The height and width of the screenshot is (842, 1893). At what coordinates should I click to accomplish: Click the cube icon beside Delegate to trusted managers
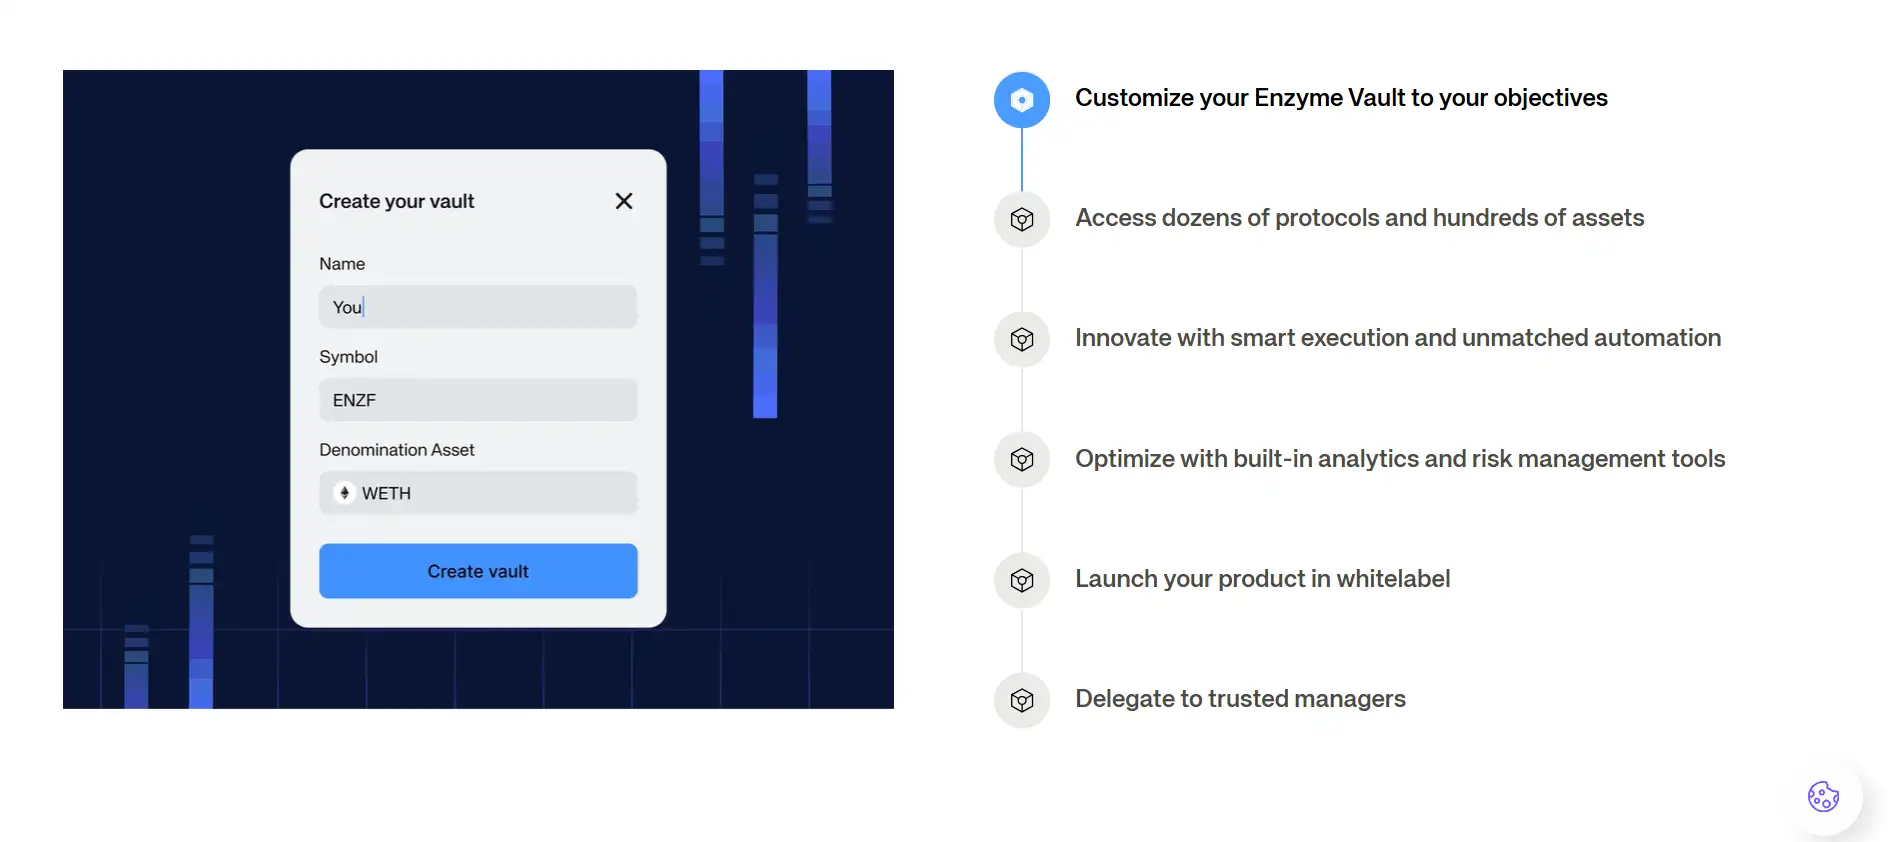(x=1021, y=700)
